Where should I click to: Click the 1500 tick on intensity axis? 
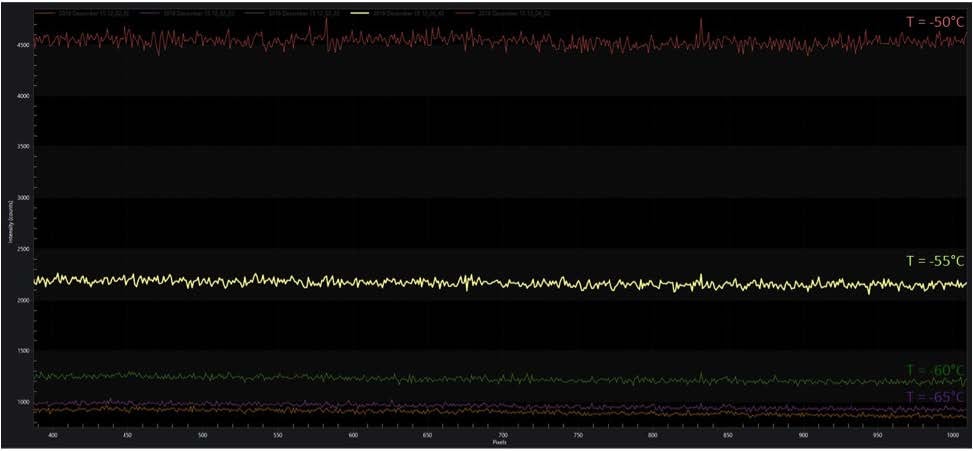(25, 351)
